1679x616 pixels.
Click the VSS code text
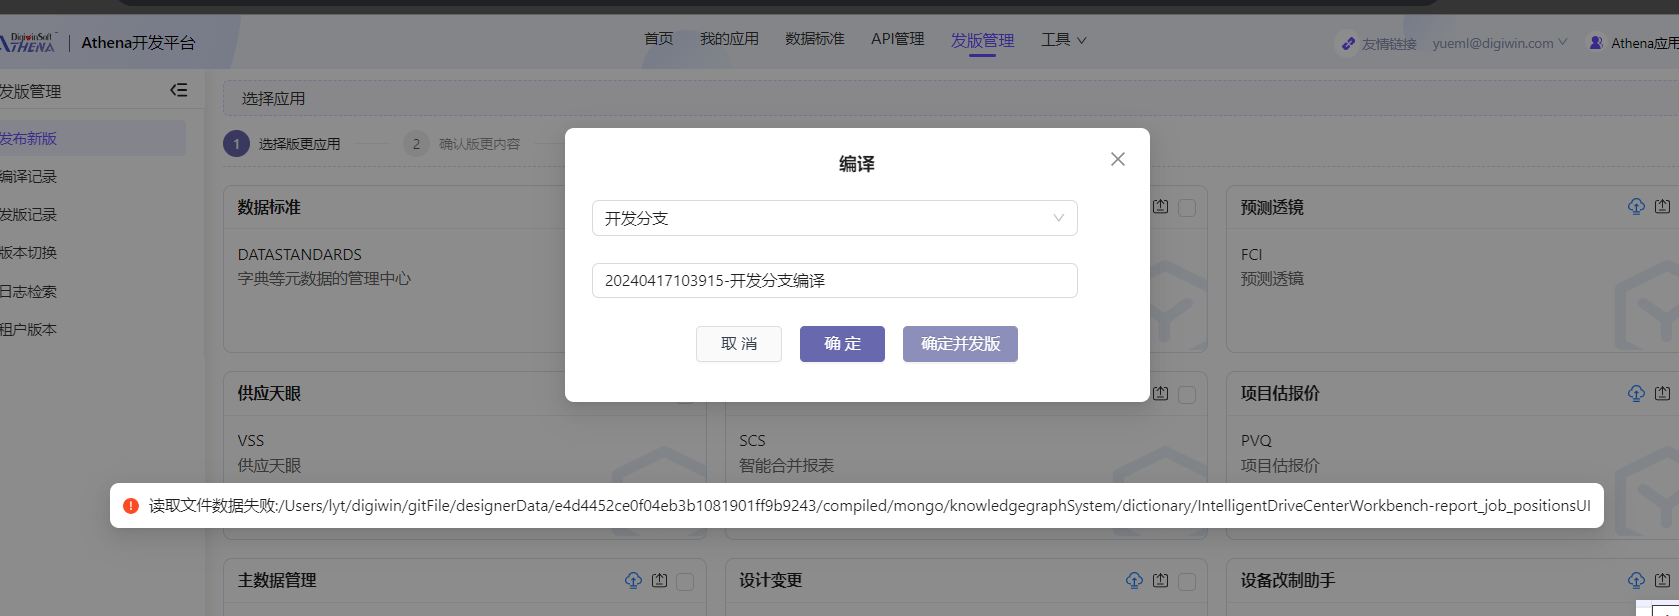(x=251, y=441)
